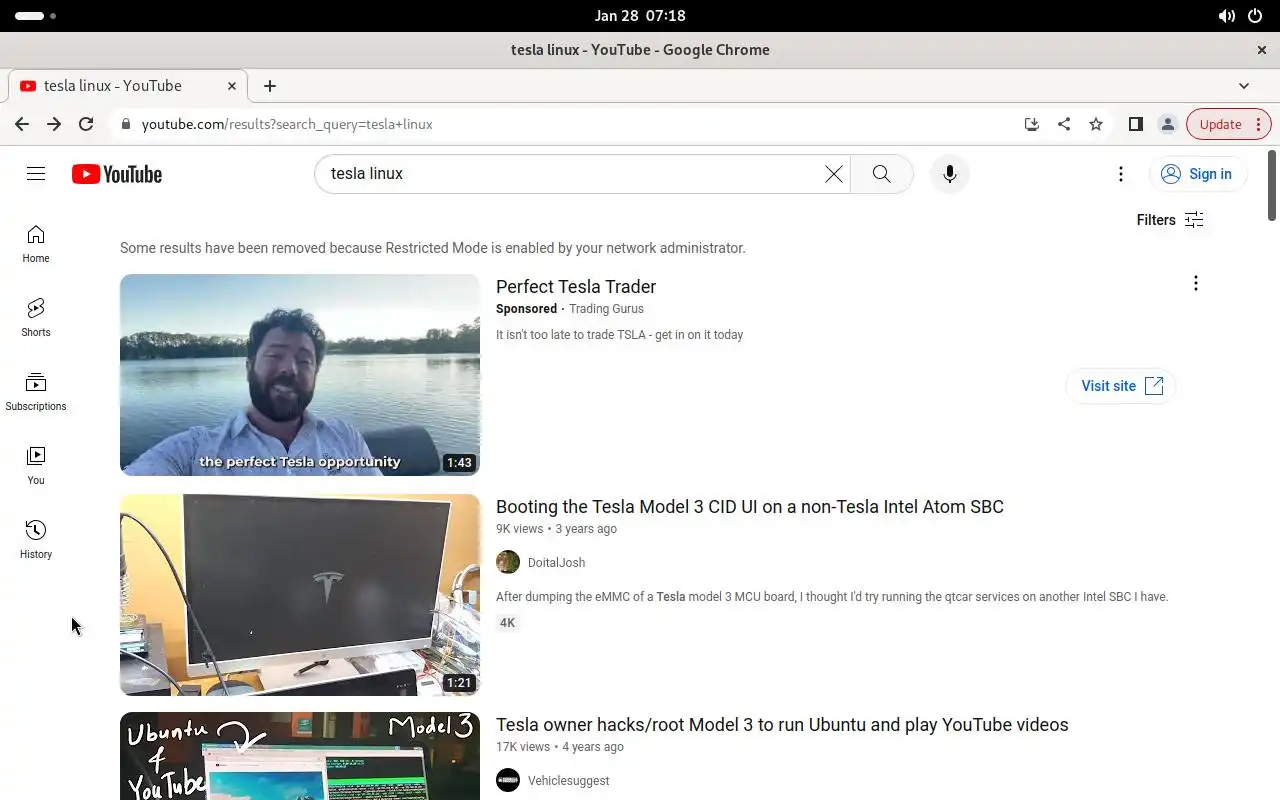Screen dimensions: 1280x800
Task: Open Tesla owner hacks/root Model 3 video title
Action: coord(782,725)
